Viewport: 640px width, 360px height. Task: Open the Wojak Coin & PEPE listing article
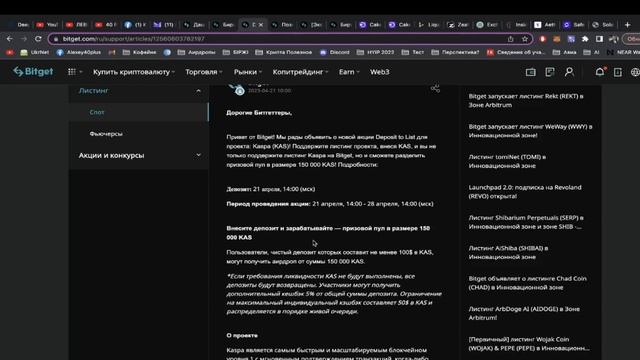(x=529, y=344)
